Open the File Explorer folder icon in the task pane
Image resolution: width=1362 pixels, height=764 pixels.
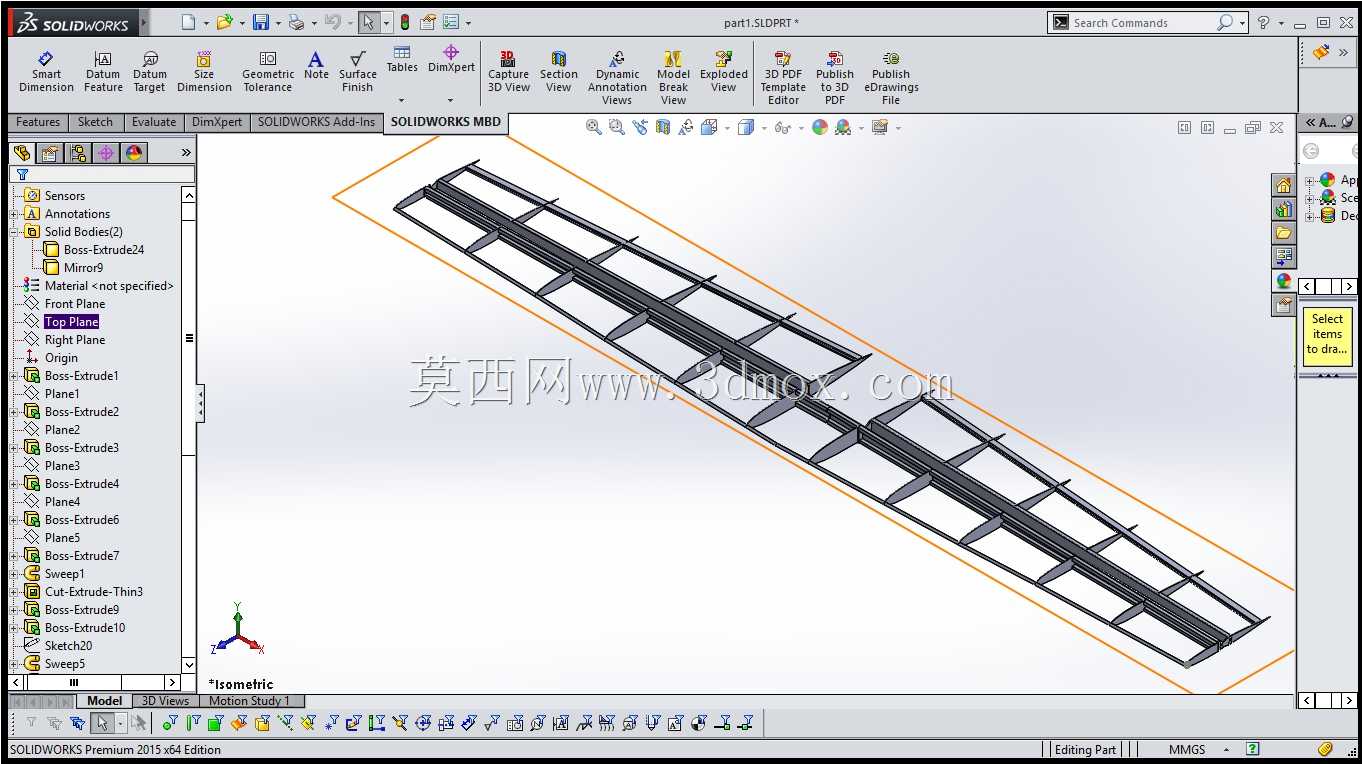click(x=1284, y=233)
